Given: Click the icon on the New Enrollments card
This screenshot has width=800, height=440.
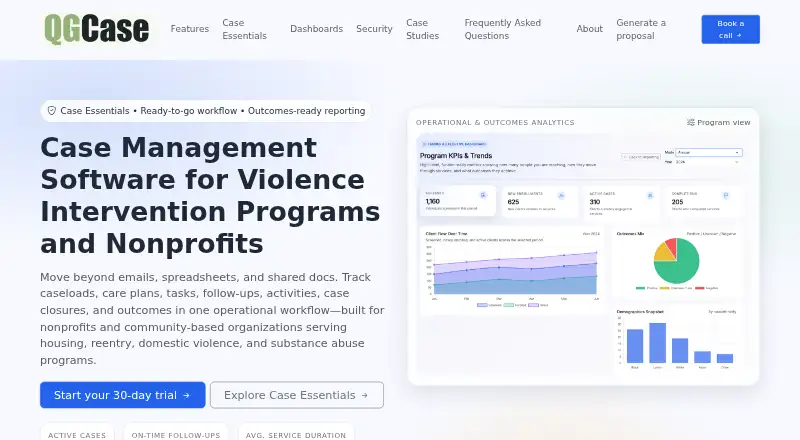Looking at the screenshot, I should 561,195.
